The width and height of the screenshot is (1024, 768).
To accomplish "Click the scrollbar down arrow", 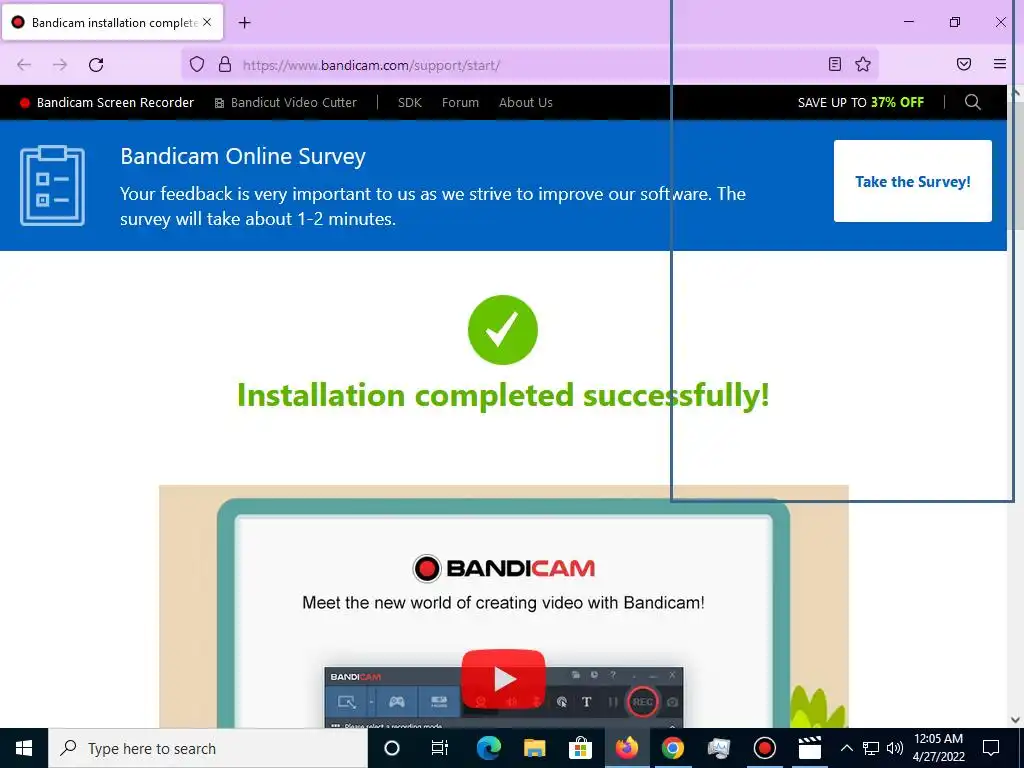I will click(x=1016, y=720).
